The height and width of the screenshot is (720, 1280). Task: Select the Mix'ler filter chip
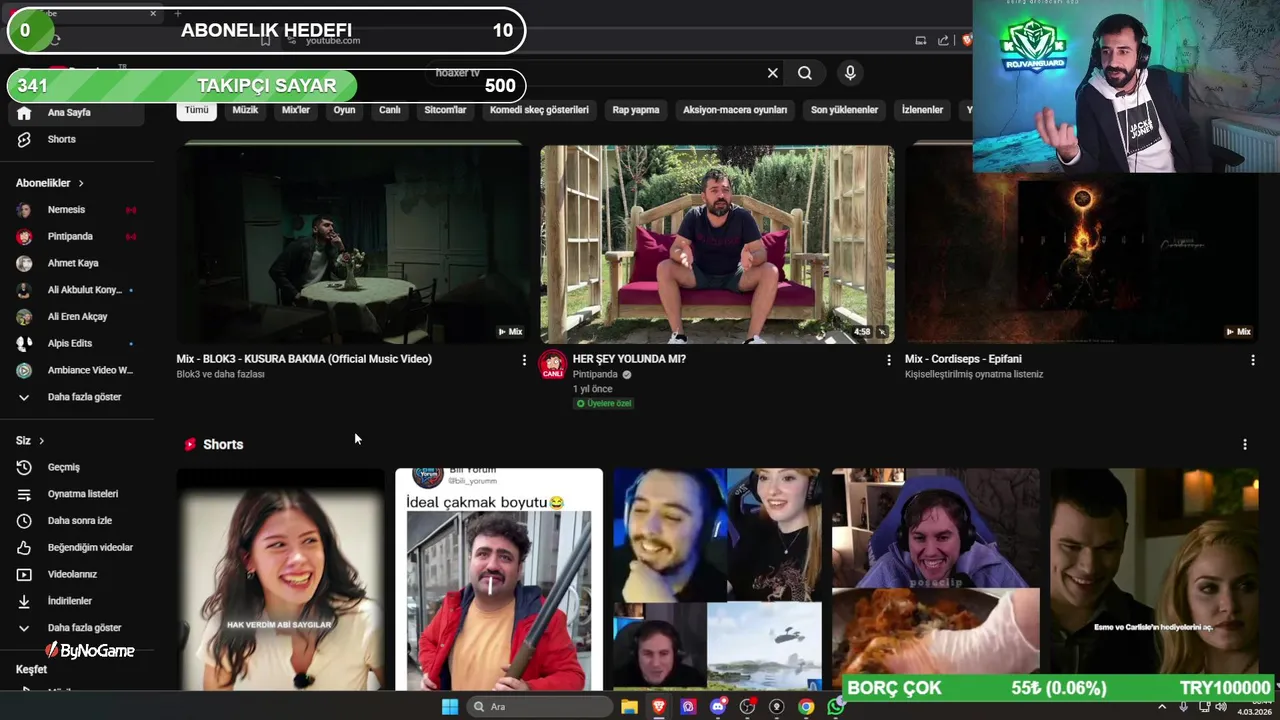click(296, 110)
